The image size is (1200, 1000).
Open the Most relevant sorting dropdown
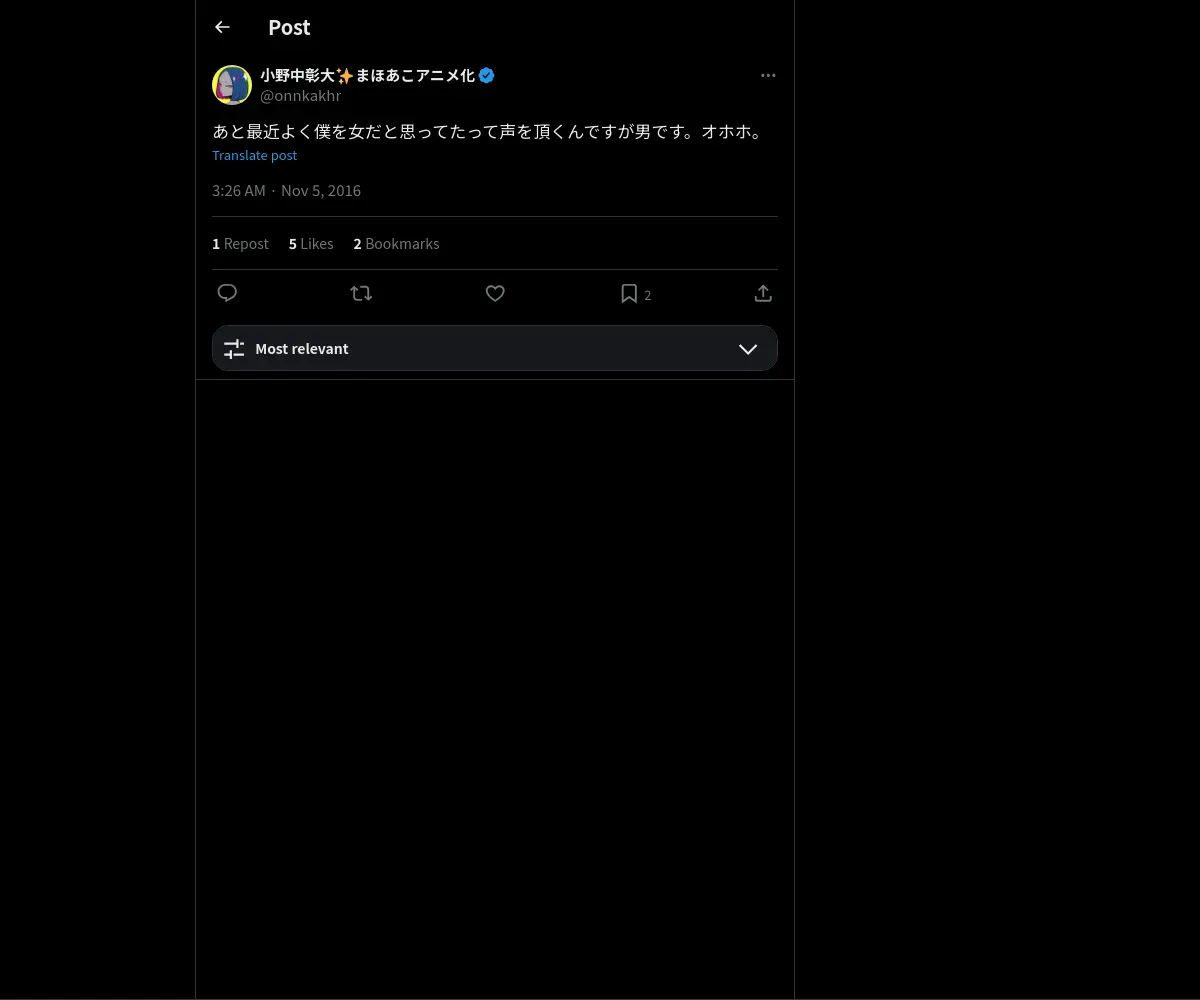pos(494,349)
